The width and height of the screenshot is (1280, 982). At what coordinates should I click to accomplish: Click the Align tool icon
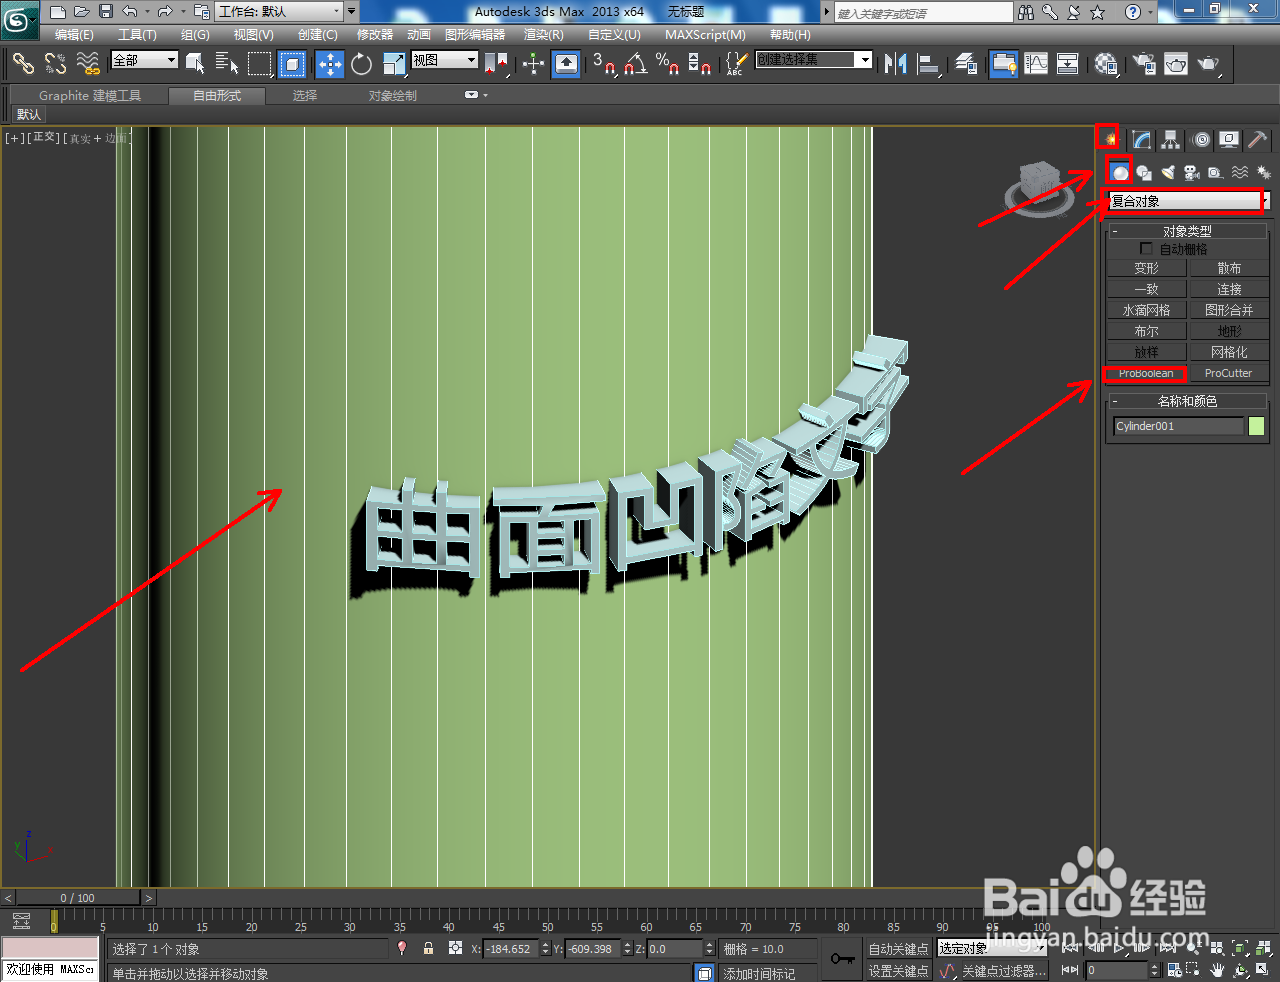pyautogui.click(x=929, y=63)
